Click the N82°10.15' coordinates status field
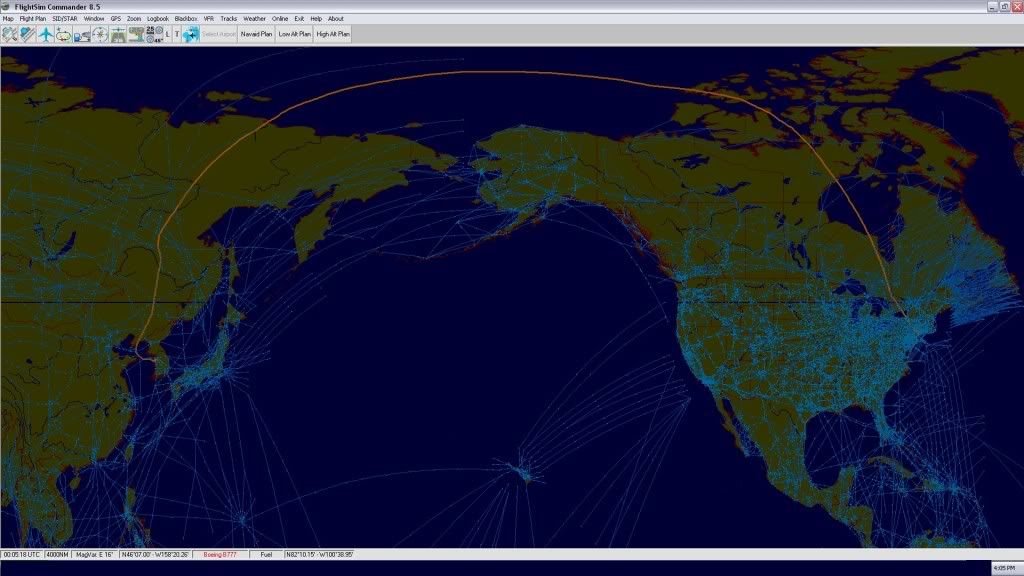Viewport: 1024px width, 576px height. click(x=319, y=554)
